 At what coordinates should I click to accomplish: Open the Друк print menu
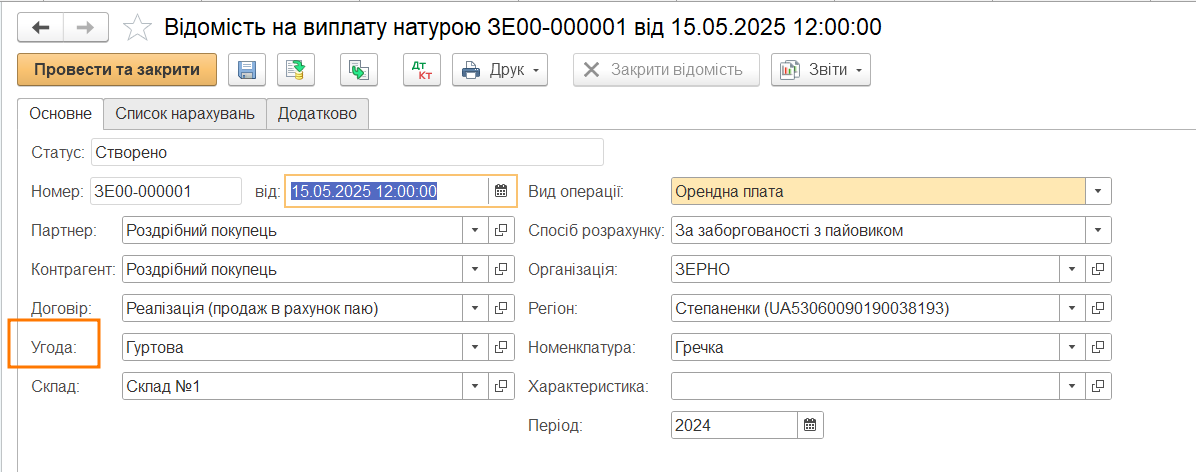pyautogui.click(x=501, y=70)
